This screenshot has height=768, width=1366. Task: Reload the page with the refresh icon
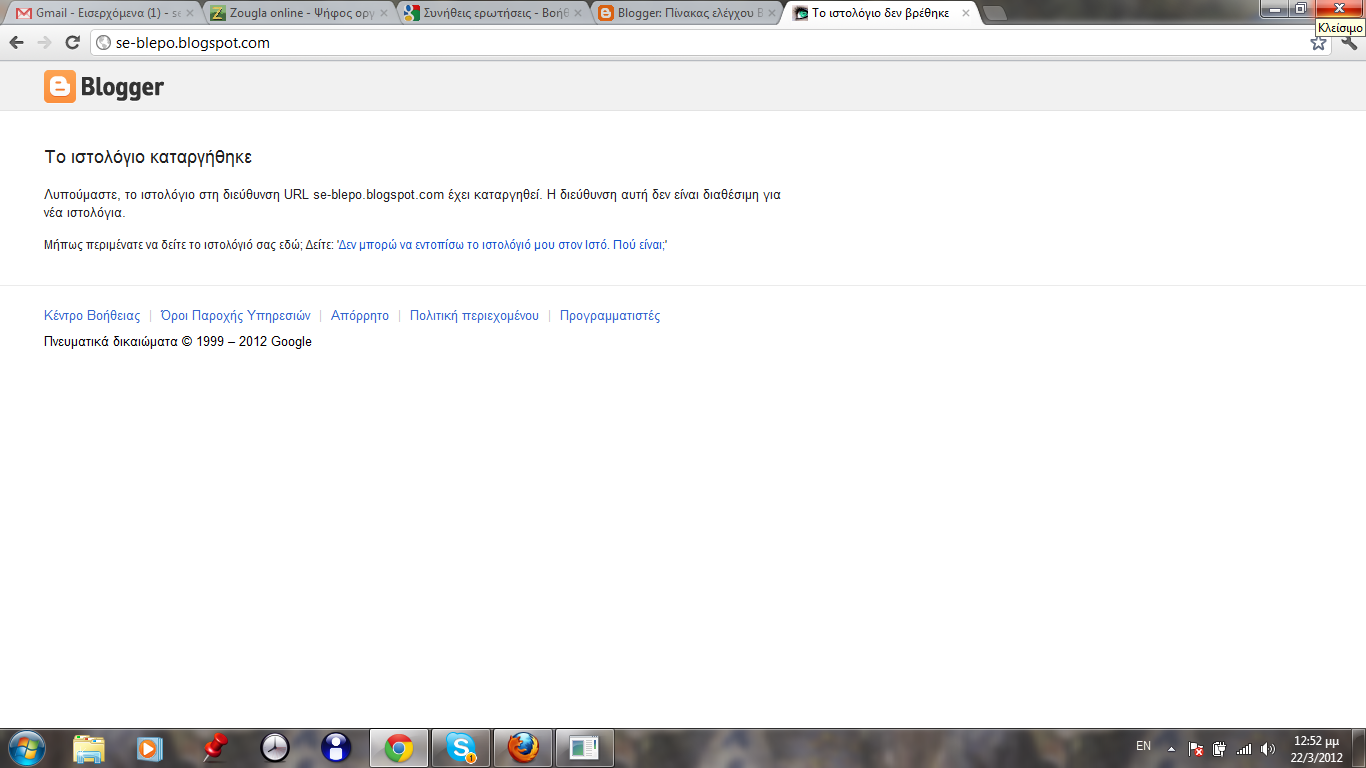(x=72, y=42)
